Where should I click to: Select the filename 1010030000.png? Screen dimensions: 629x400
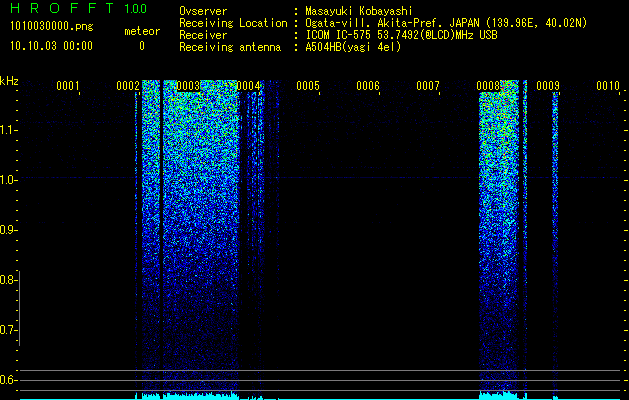click(x=52, y=27)
